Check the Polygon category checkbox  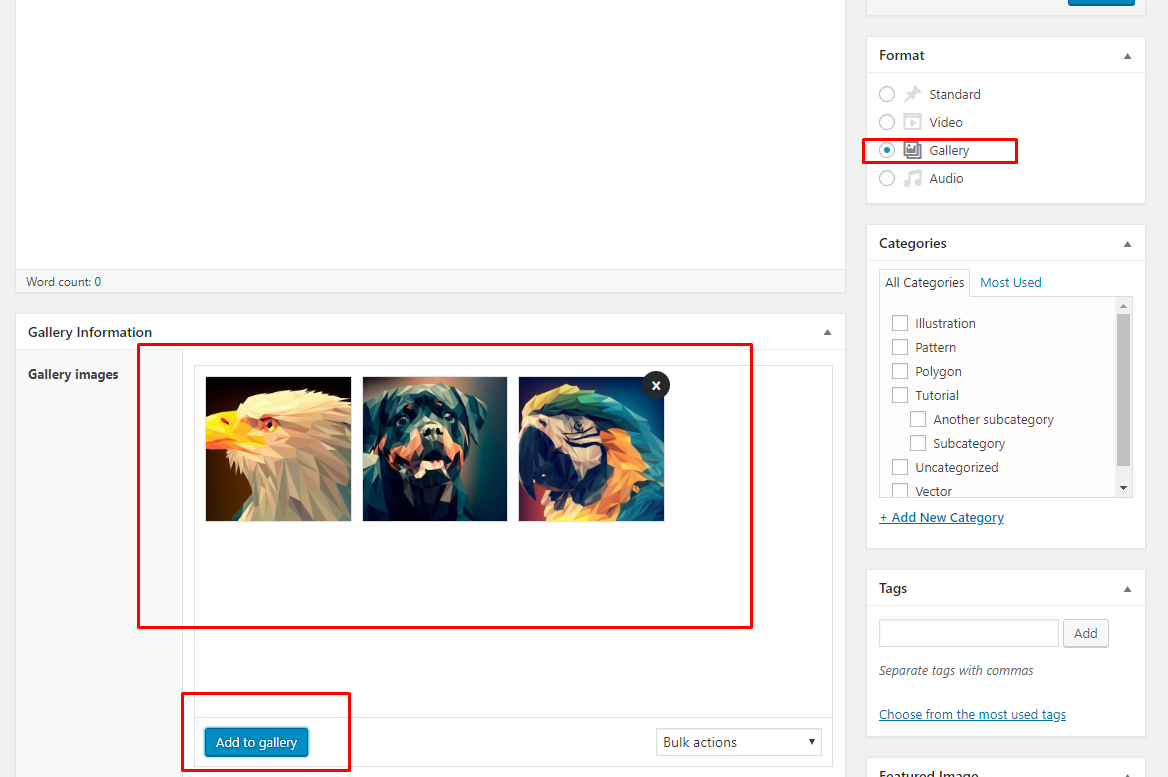pos(900,371)
